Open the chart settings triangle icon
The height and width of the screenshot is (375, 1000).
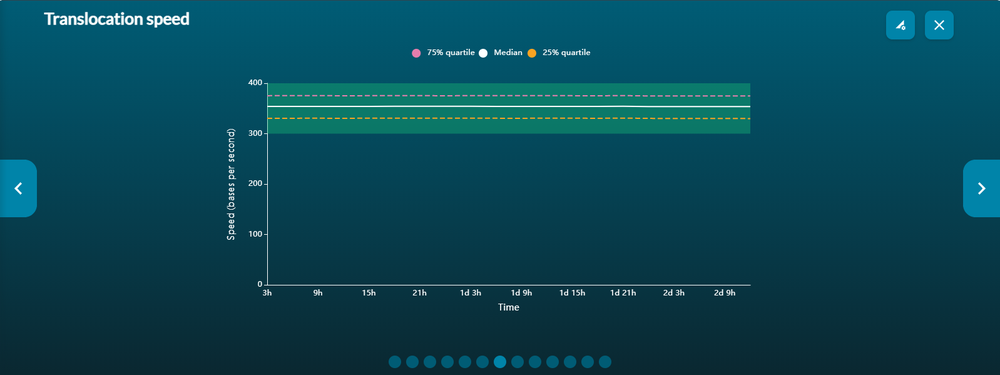pyautogui.click(x=900, y=25)
